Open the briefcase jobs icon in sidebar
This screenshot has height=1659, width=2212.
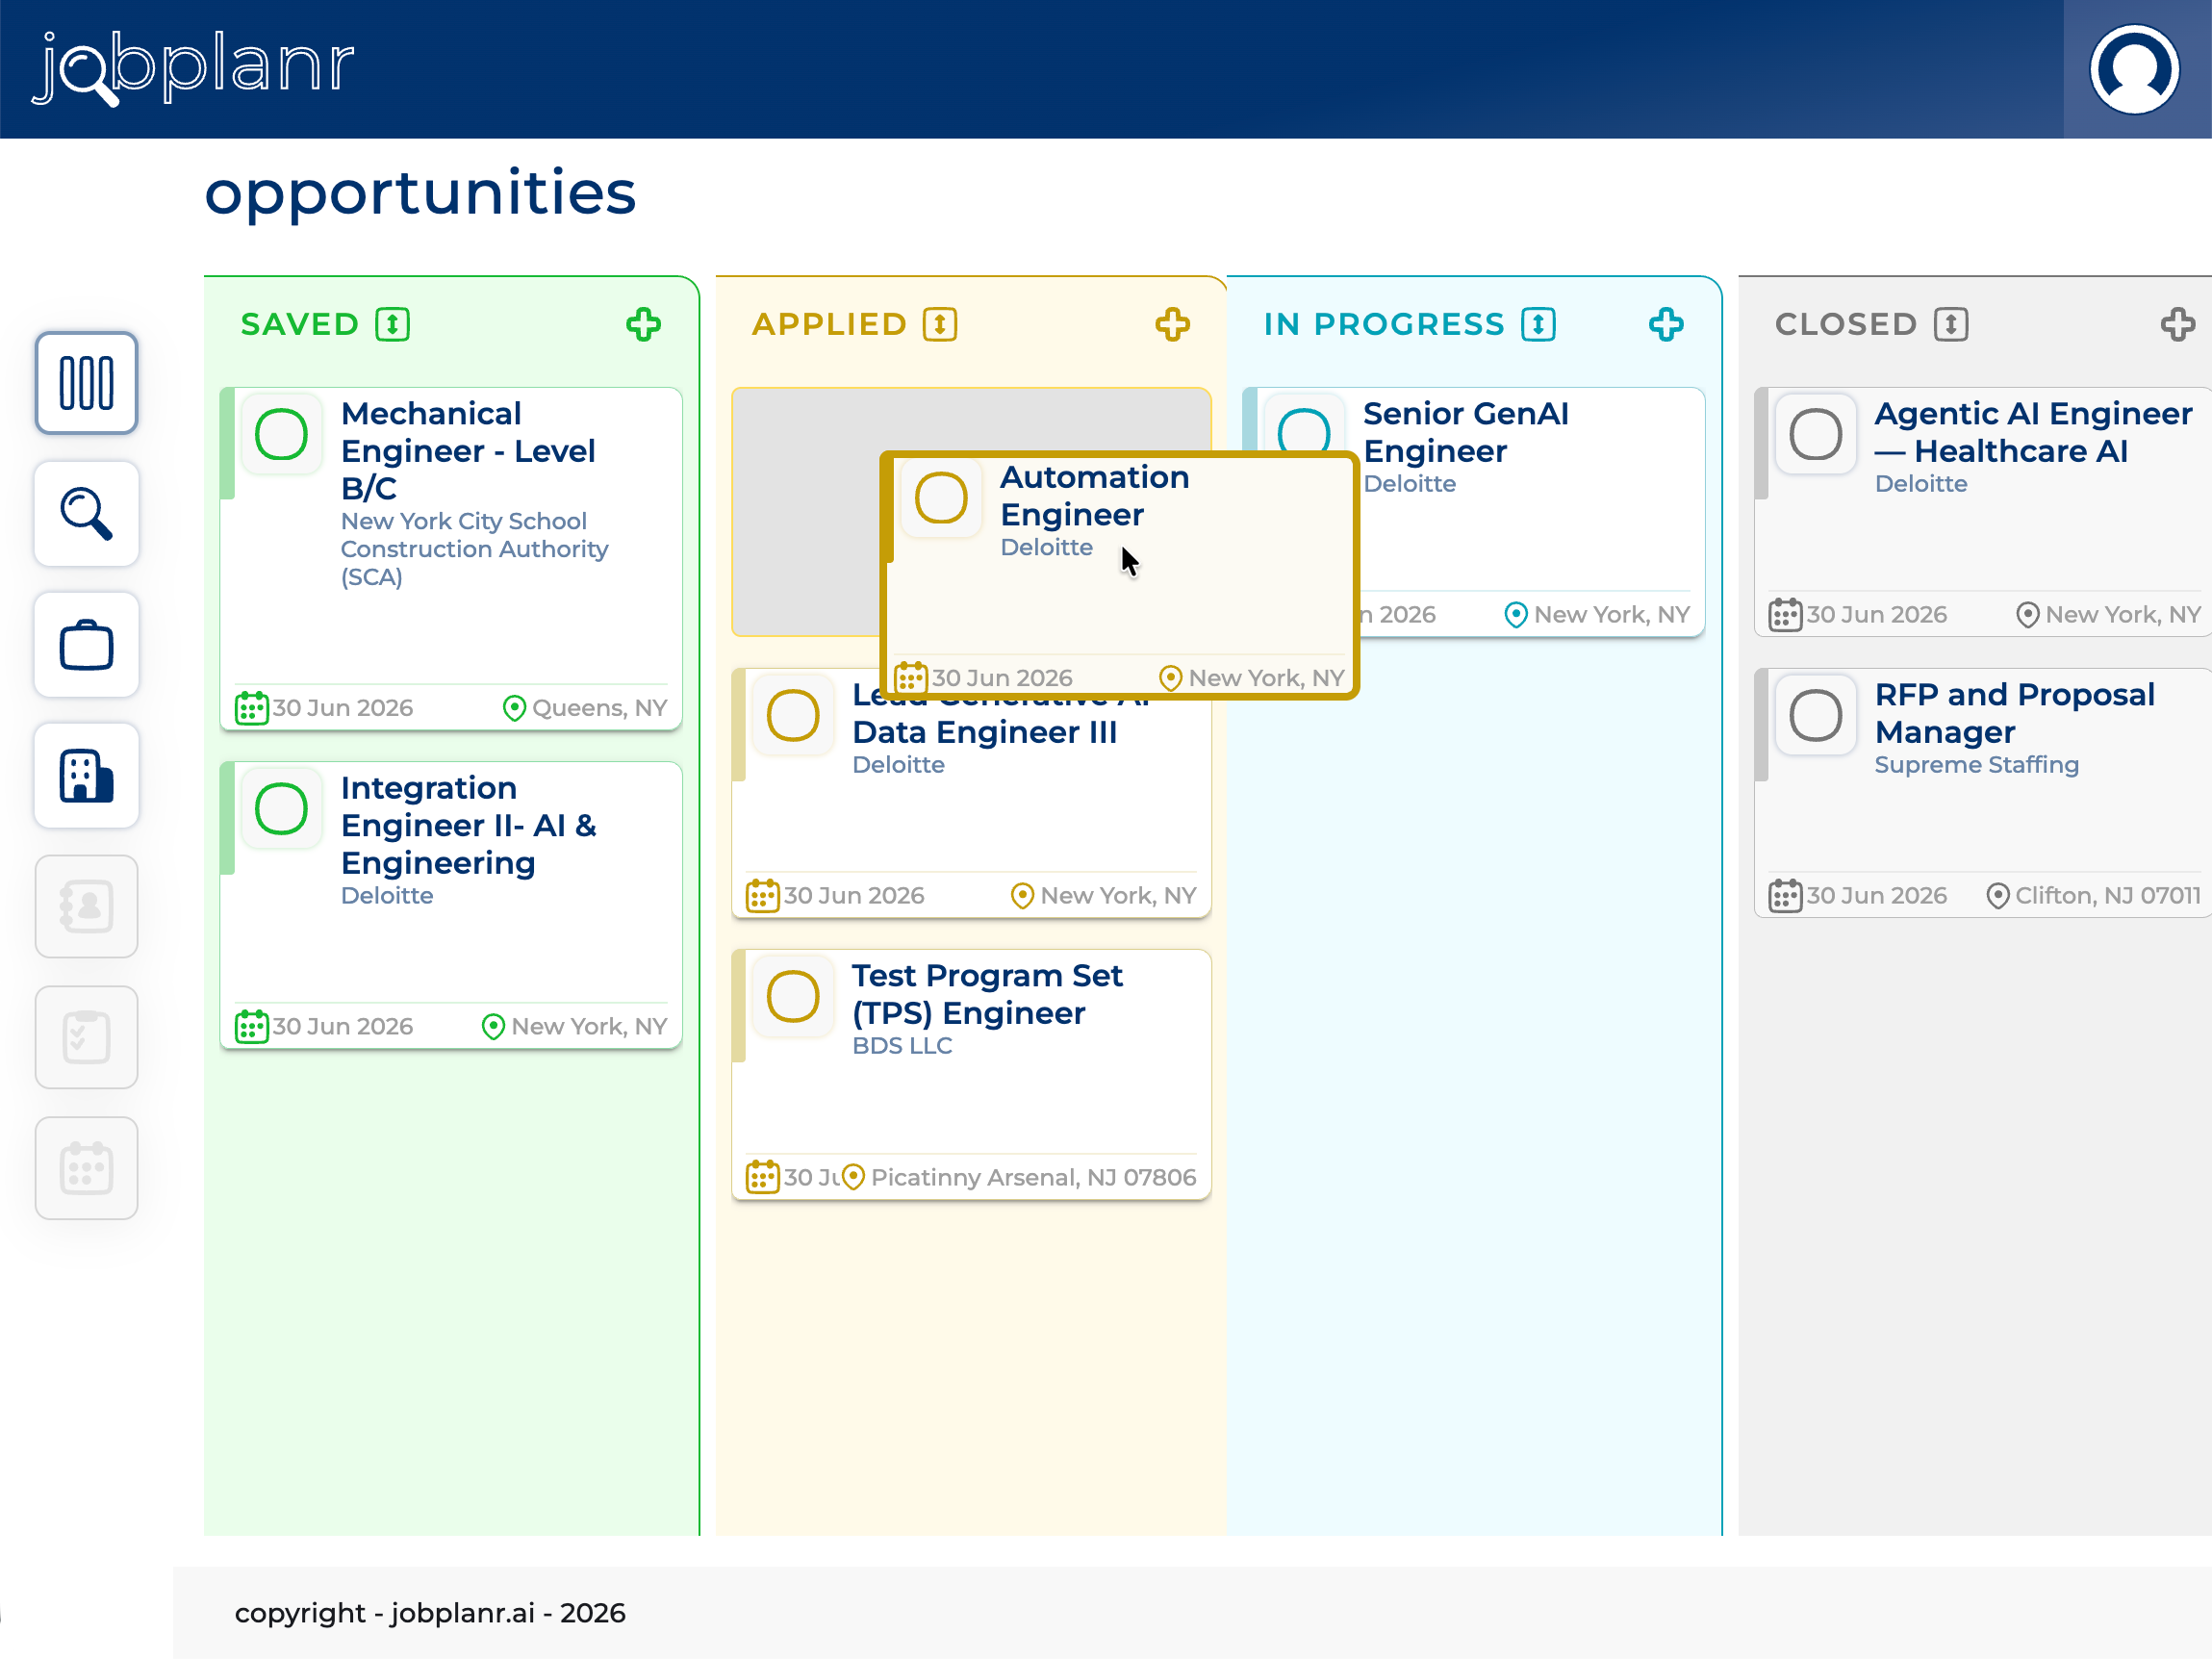[x=86, y=645]
